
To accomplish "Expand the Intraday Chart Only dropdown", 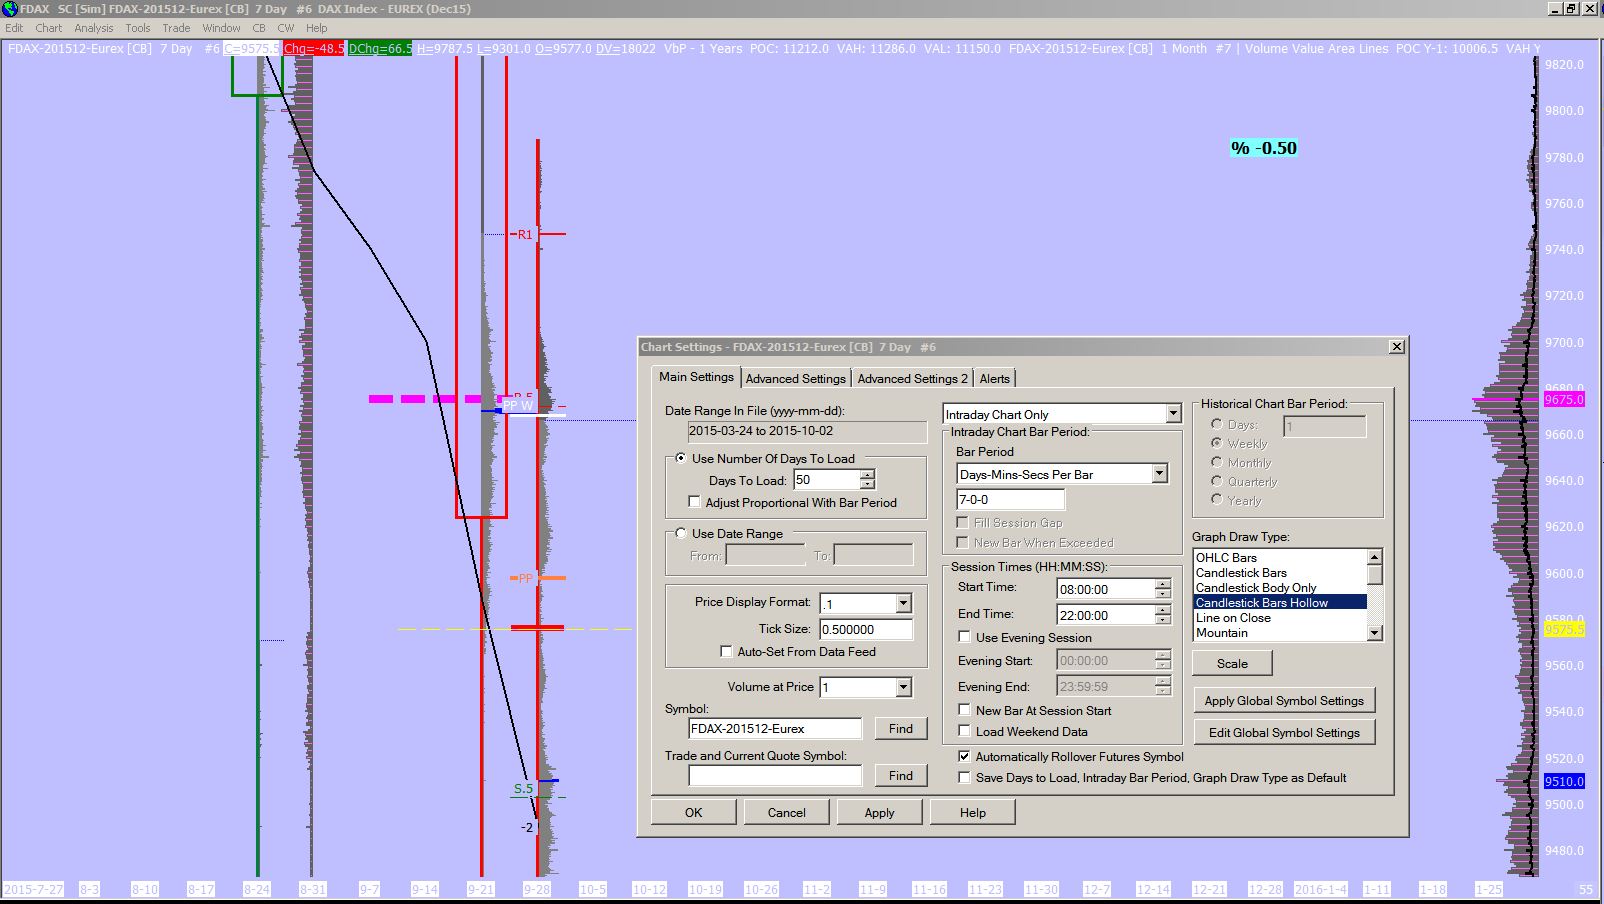I will pyautogui.click(x=1172, y=414).
